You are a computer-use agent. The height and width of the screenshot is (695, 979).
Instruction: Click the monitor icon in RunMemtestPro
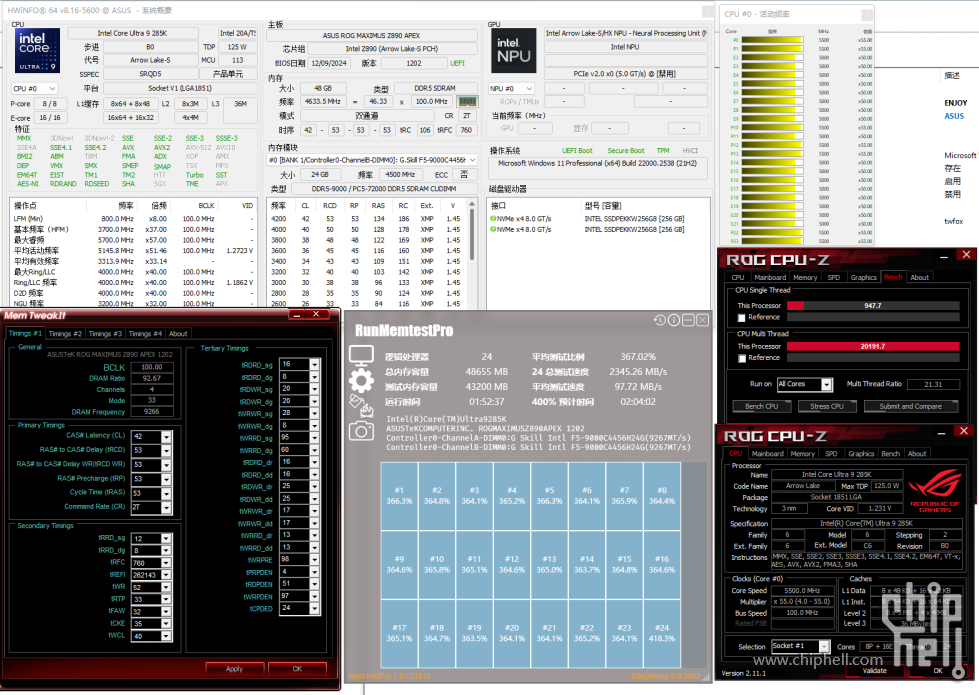pyautogui.click(x=361, y=356)
